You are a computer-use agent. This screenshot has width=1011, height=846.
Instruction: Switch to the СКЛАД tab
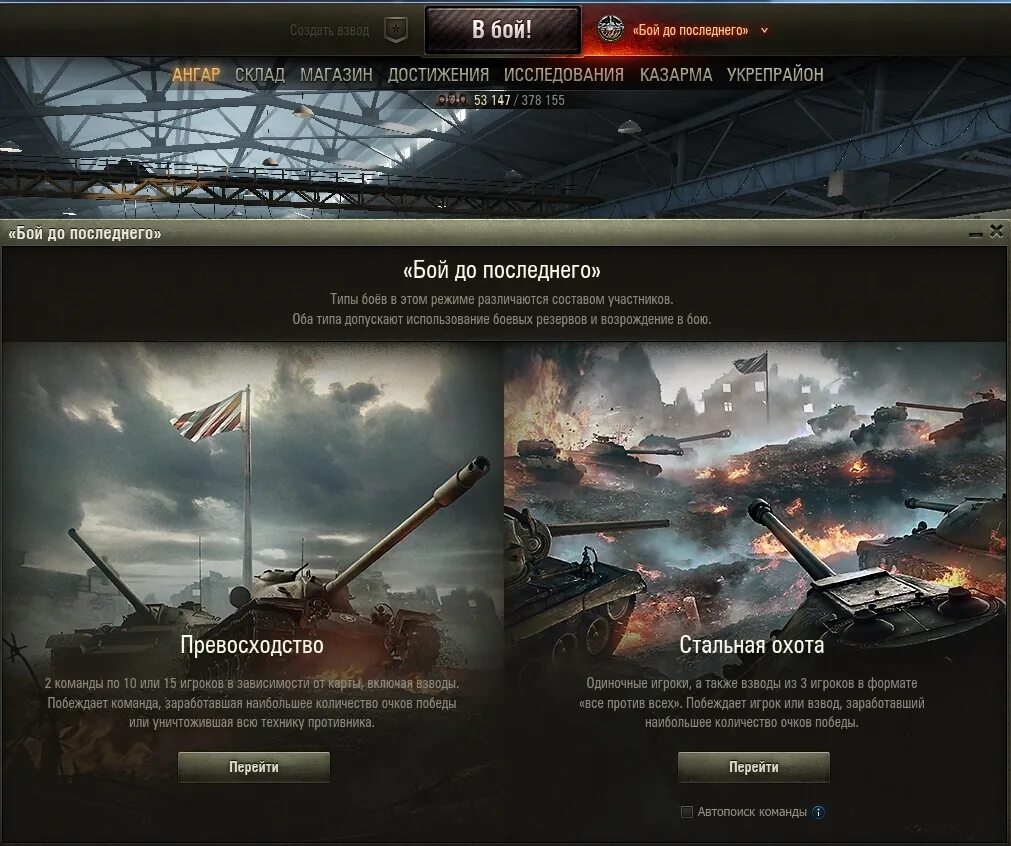pyautogui.click(x=260, y=75)
